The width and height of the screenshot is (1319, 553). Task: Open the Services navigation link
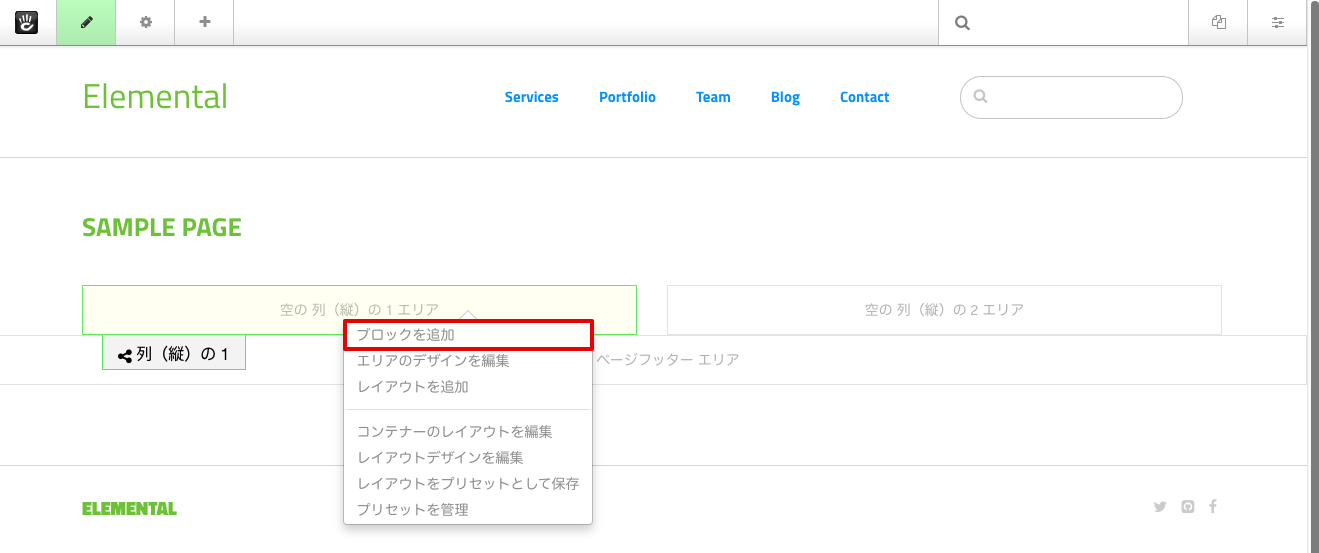tap(531, 97)
